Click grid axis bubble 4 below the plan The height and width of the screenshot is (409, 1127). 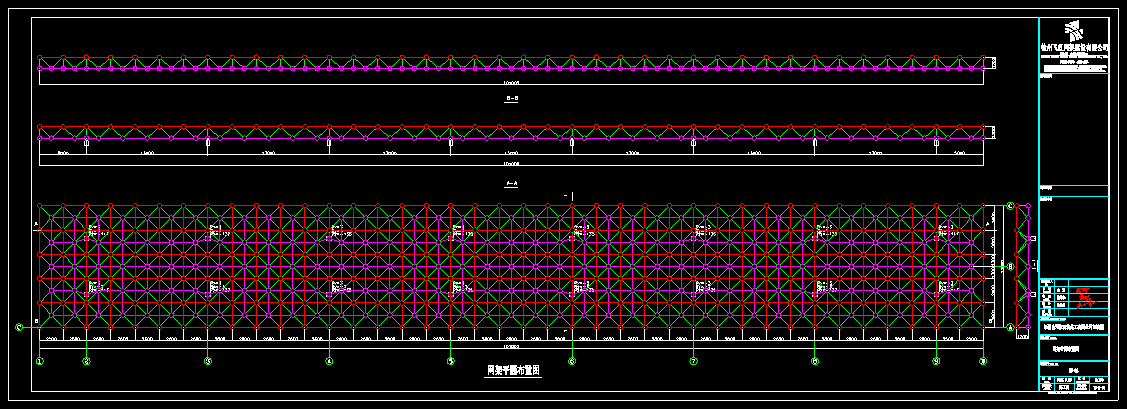329,361
